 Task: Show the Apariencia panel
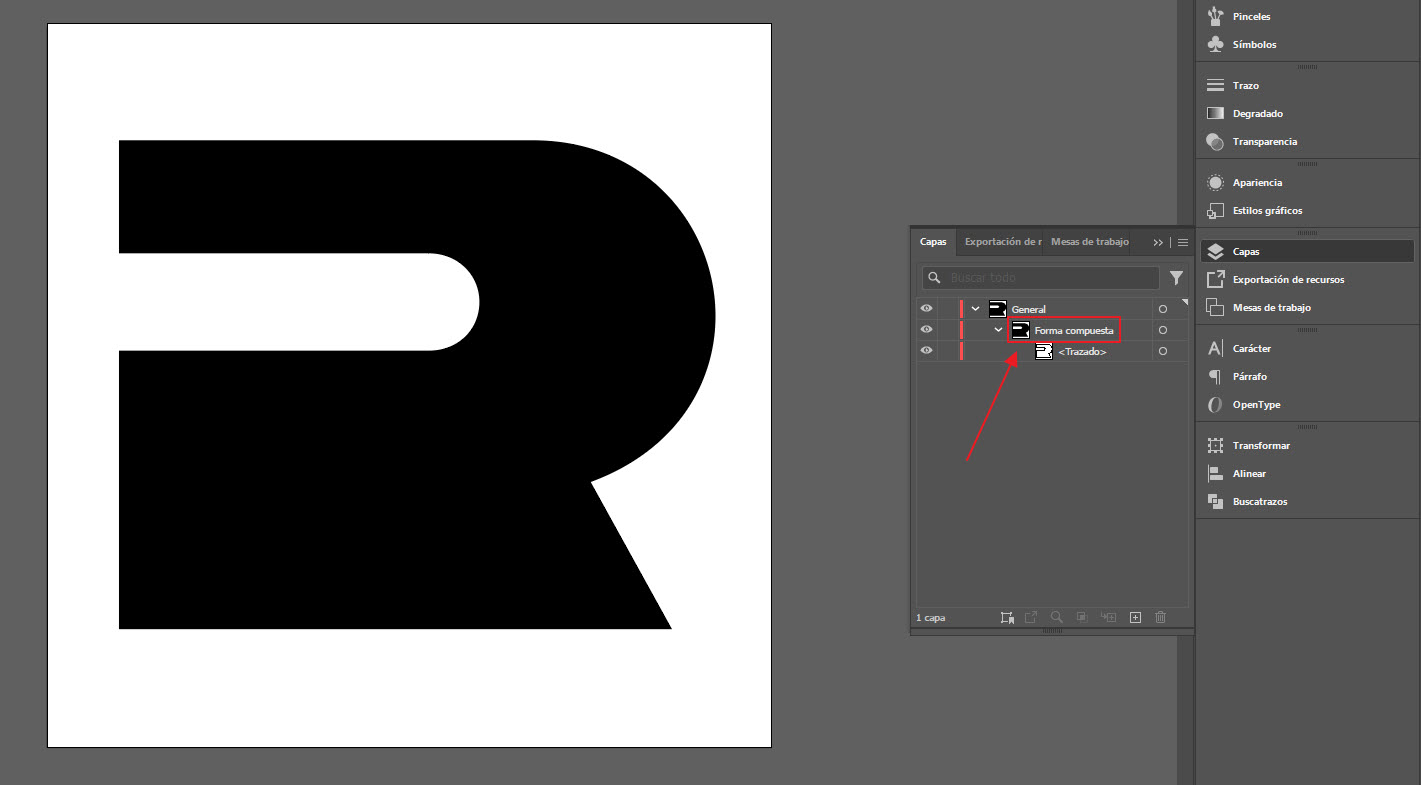(1307, 183)
